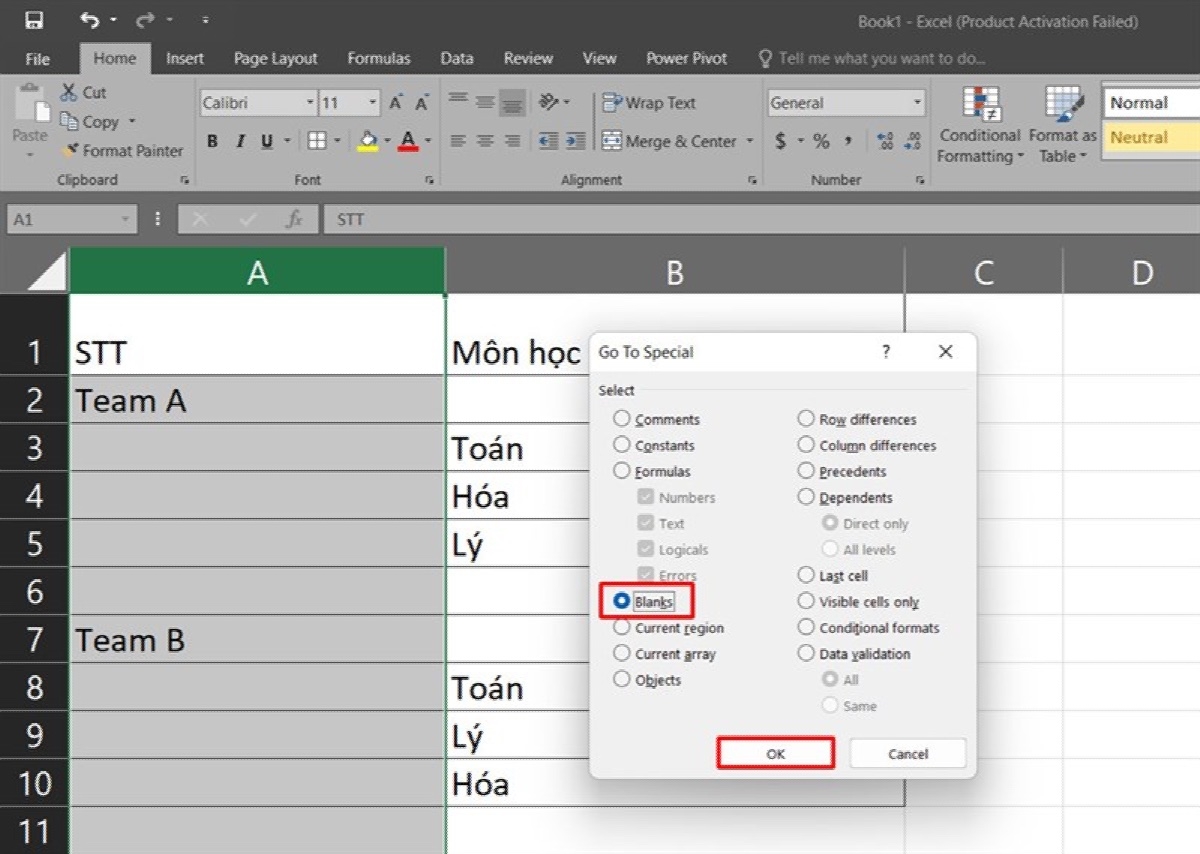Apply bold formatting
Screen dimensions: 1200x854
[x=211, y=140]
